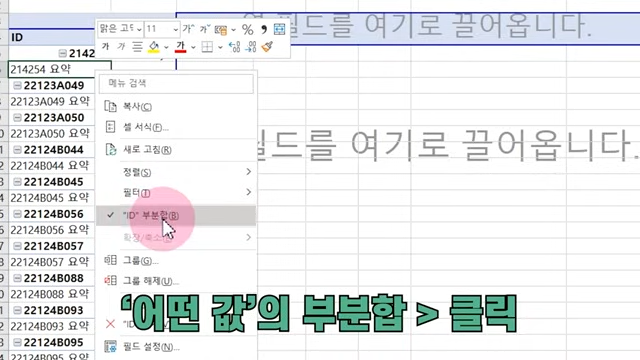
Task: Apply accounting number format from mini toolbar
Action: 221,30
